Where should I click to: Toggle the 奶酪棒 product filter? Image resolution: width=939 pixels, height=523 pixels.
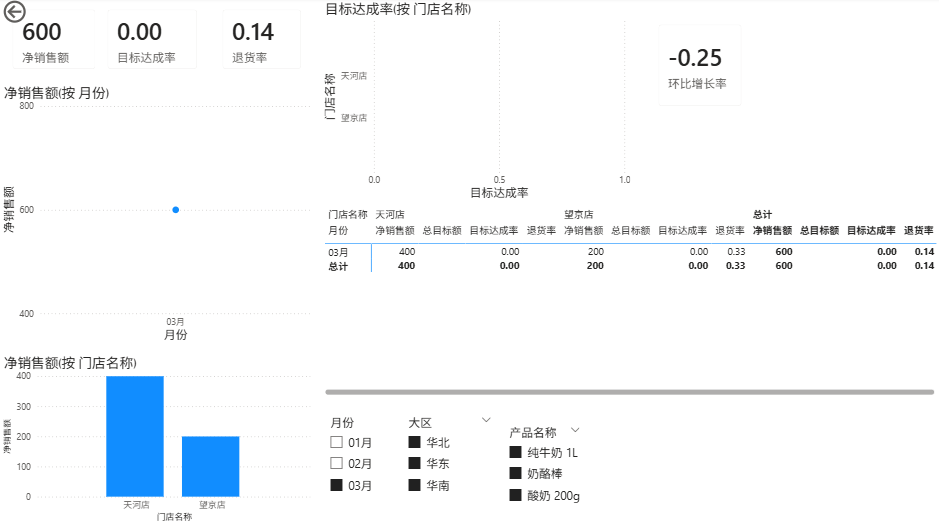516,474
